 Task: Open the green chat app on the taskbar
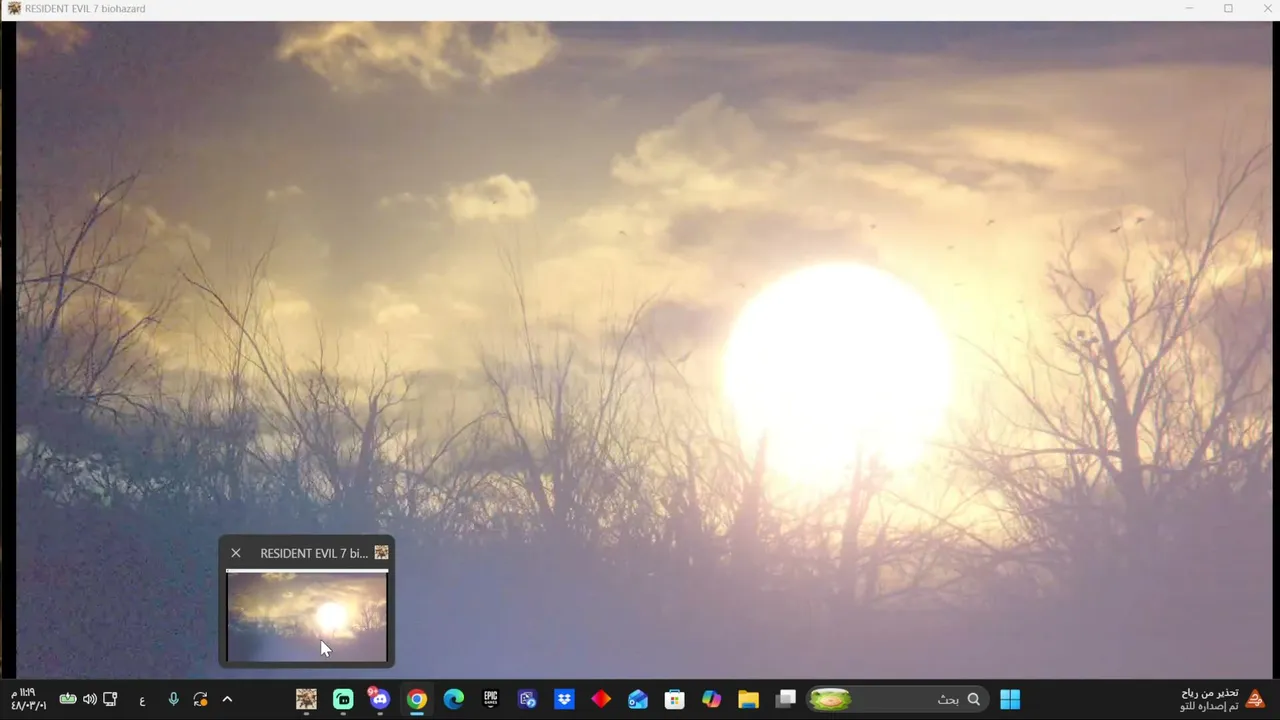pos(343,699)
